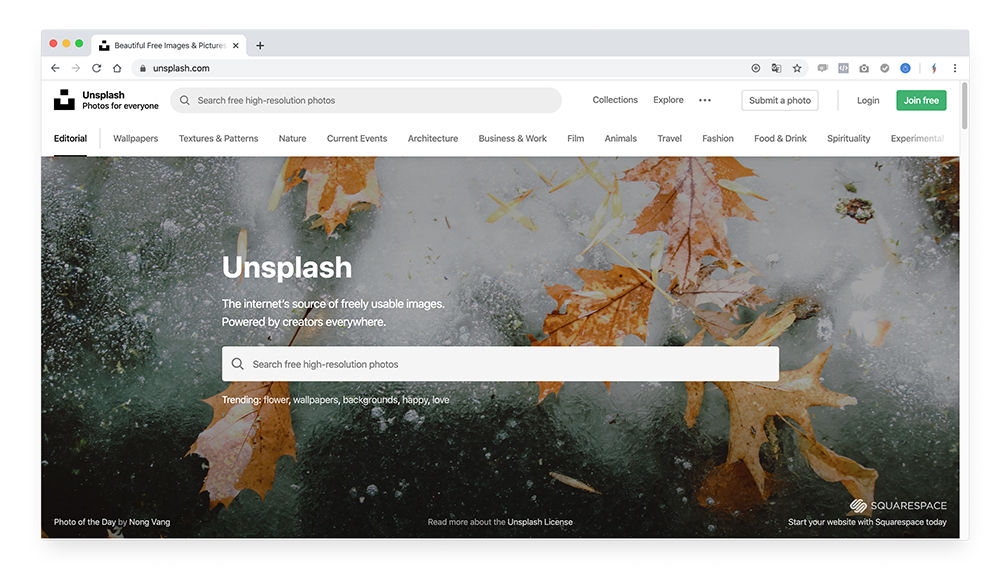Viewport: 1000px width, 583px height.
Task: Switch to the Nature category
Action: (x=292, y=138)
